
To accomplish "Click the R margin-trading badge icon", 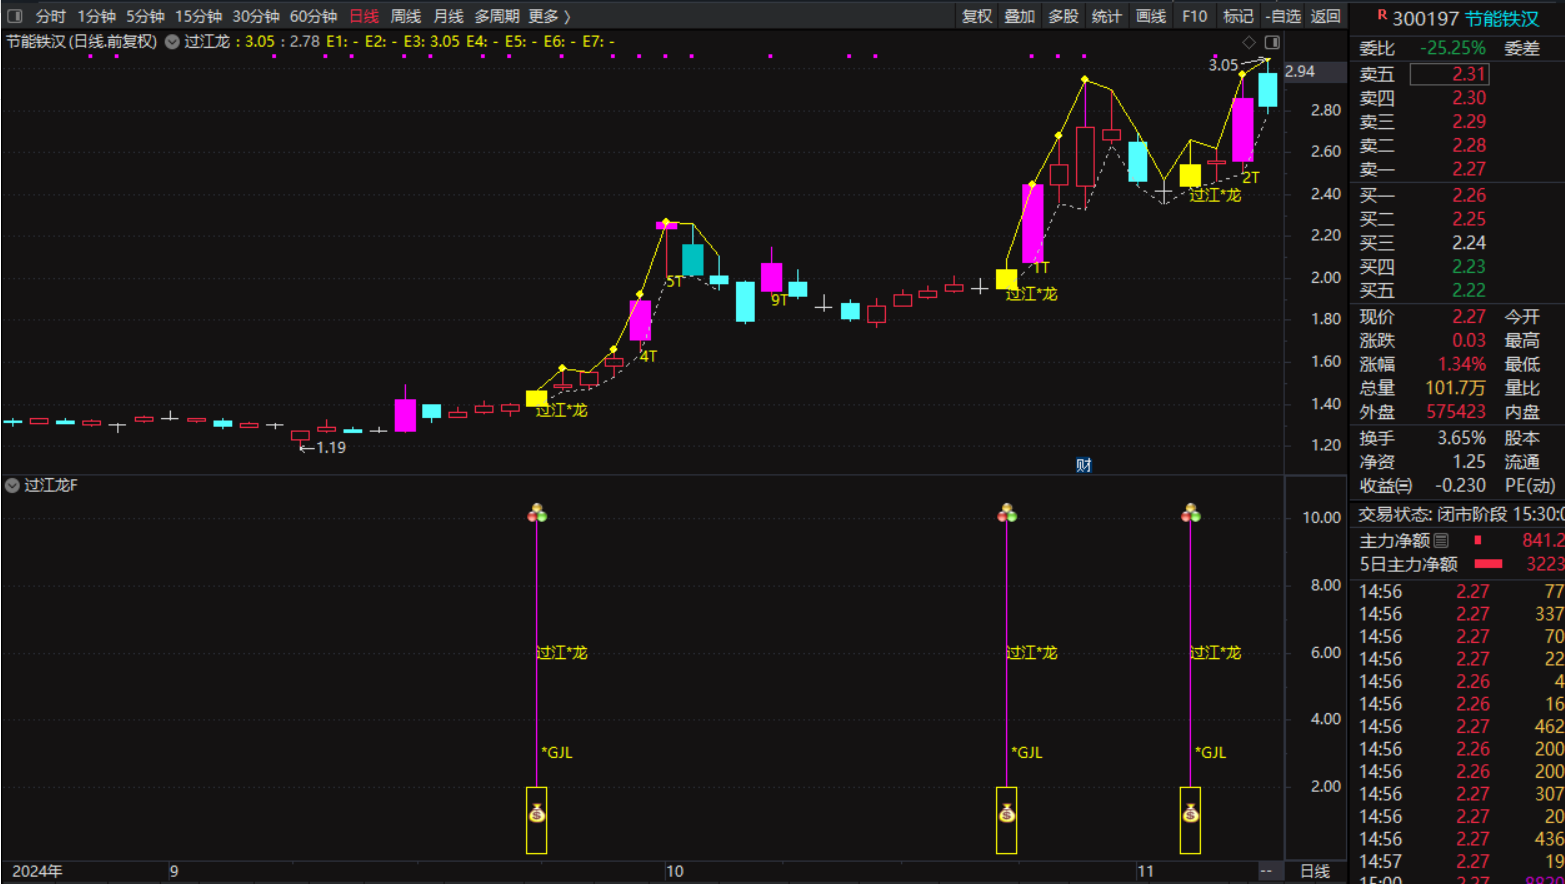I will tap(1382, 15).
